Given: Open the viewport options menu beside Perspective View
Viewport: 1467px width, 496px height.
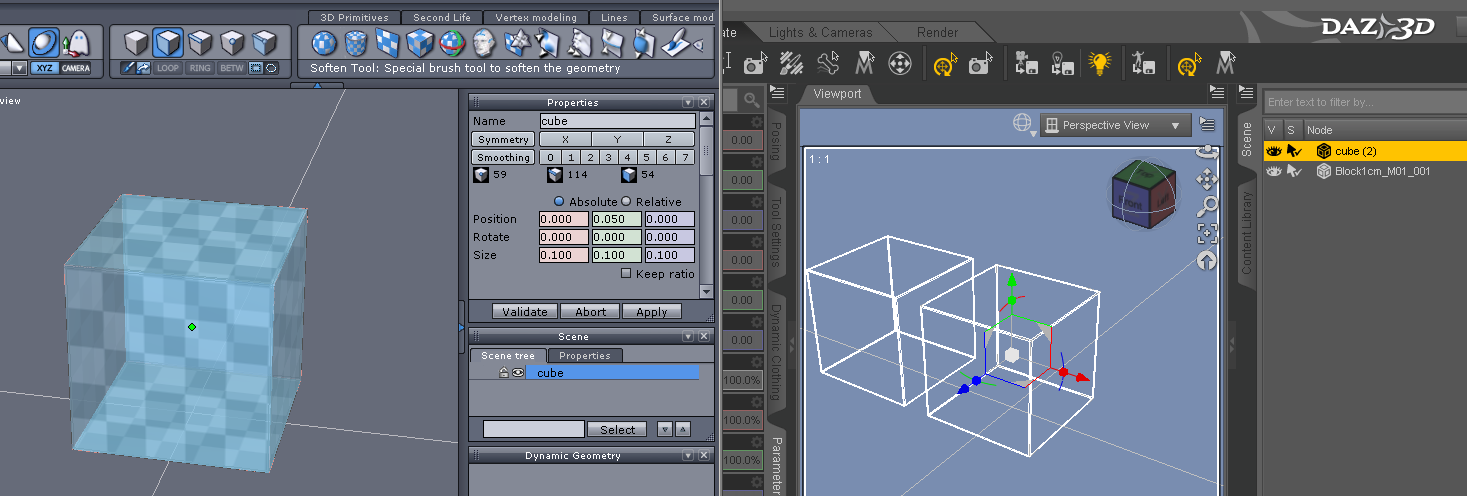Looking at the screenshot, I should click(1207, 125).
